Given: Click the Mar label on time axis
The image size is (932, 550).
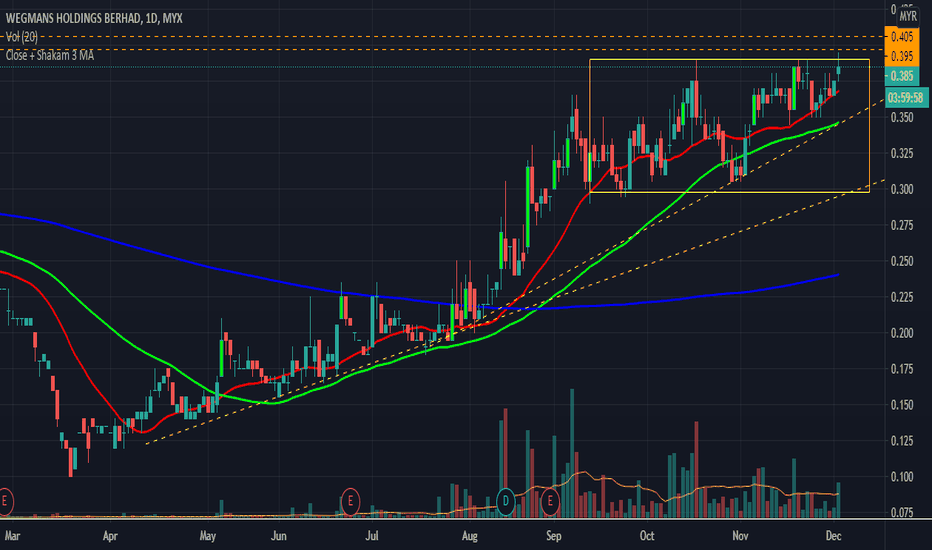Looking at the screenshot, I should pos(12,536).
